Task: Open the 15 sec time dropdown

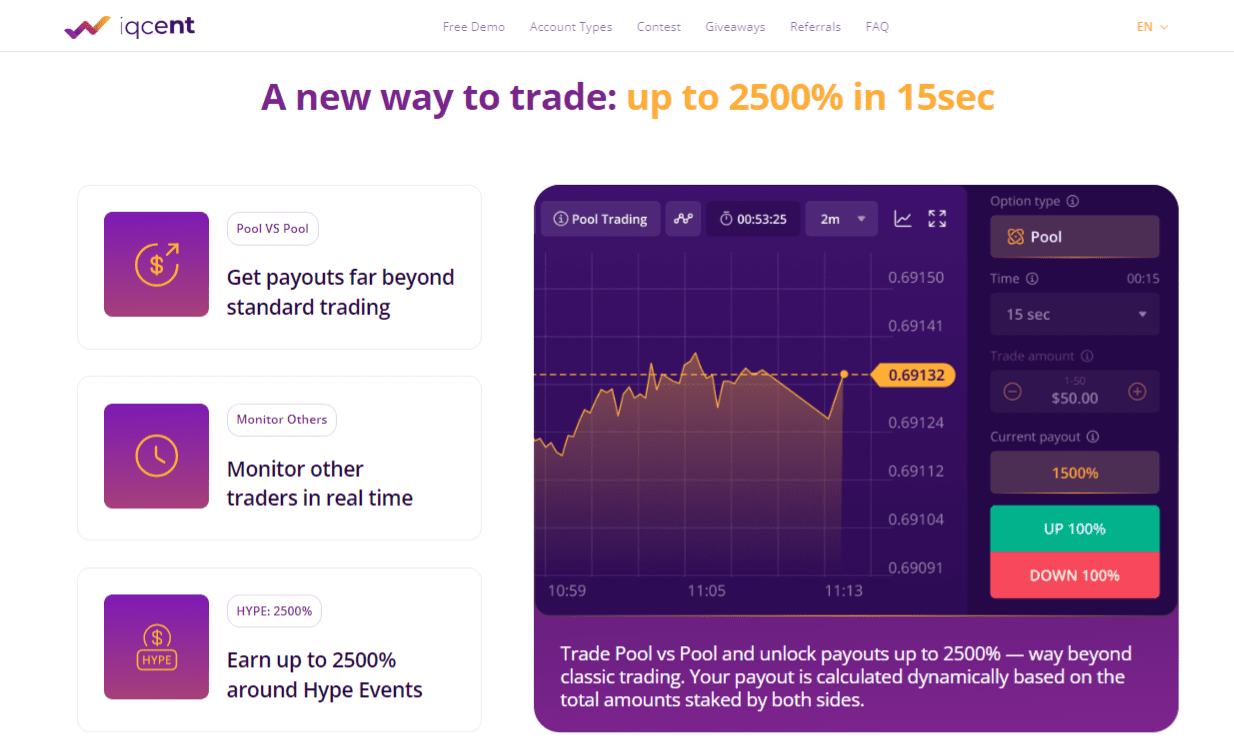Action: point(1075,315)
